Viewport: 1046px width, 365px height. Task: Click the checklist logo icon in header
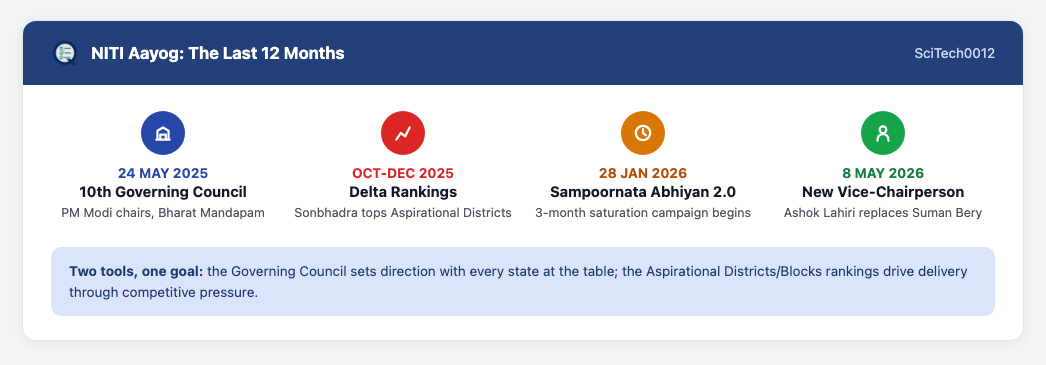coord(65,53)
